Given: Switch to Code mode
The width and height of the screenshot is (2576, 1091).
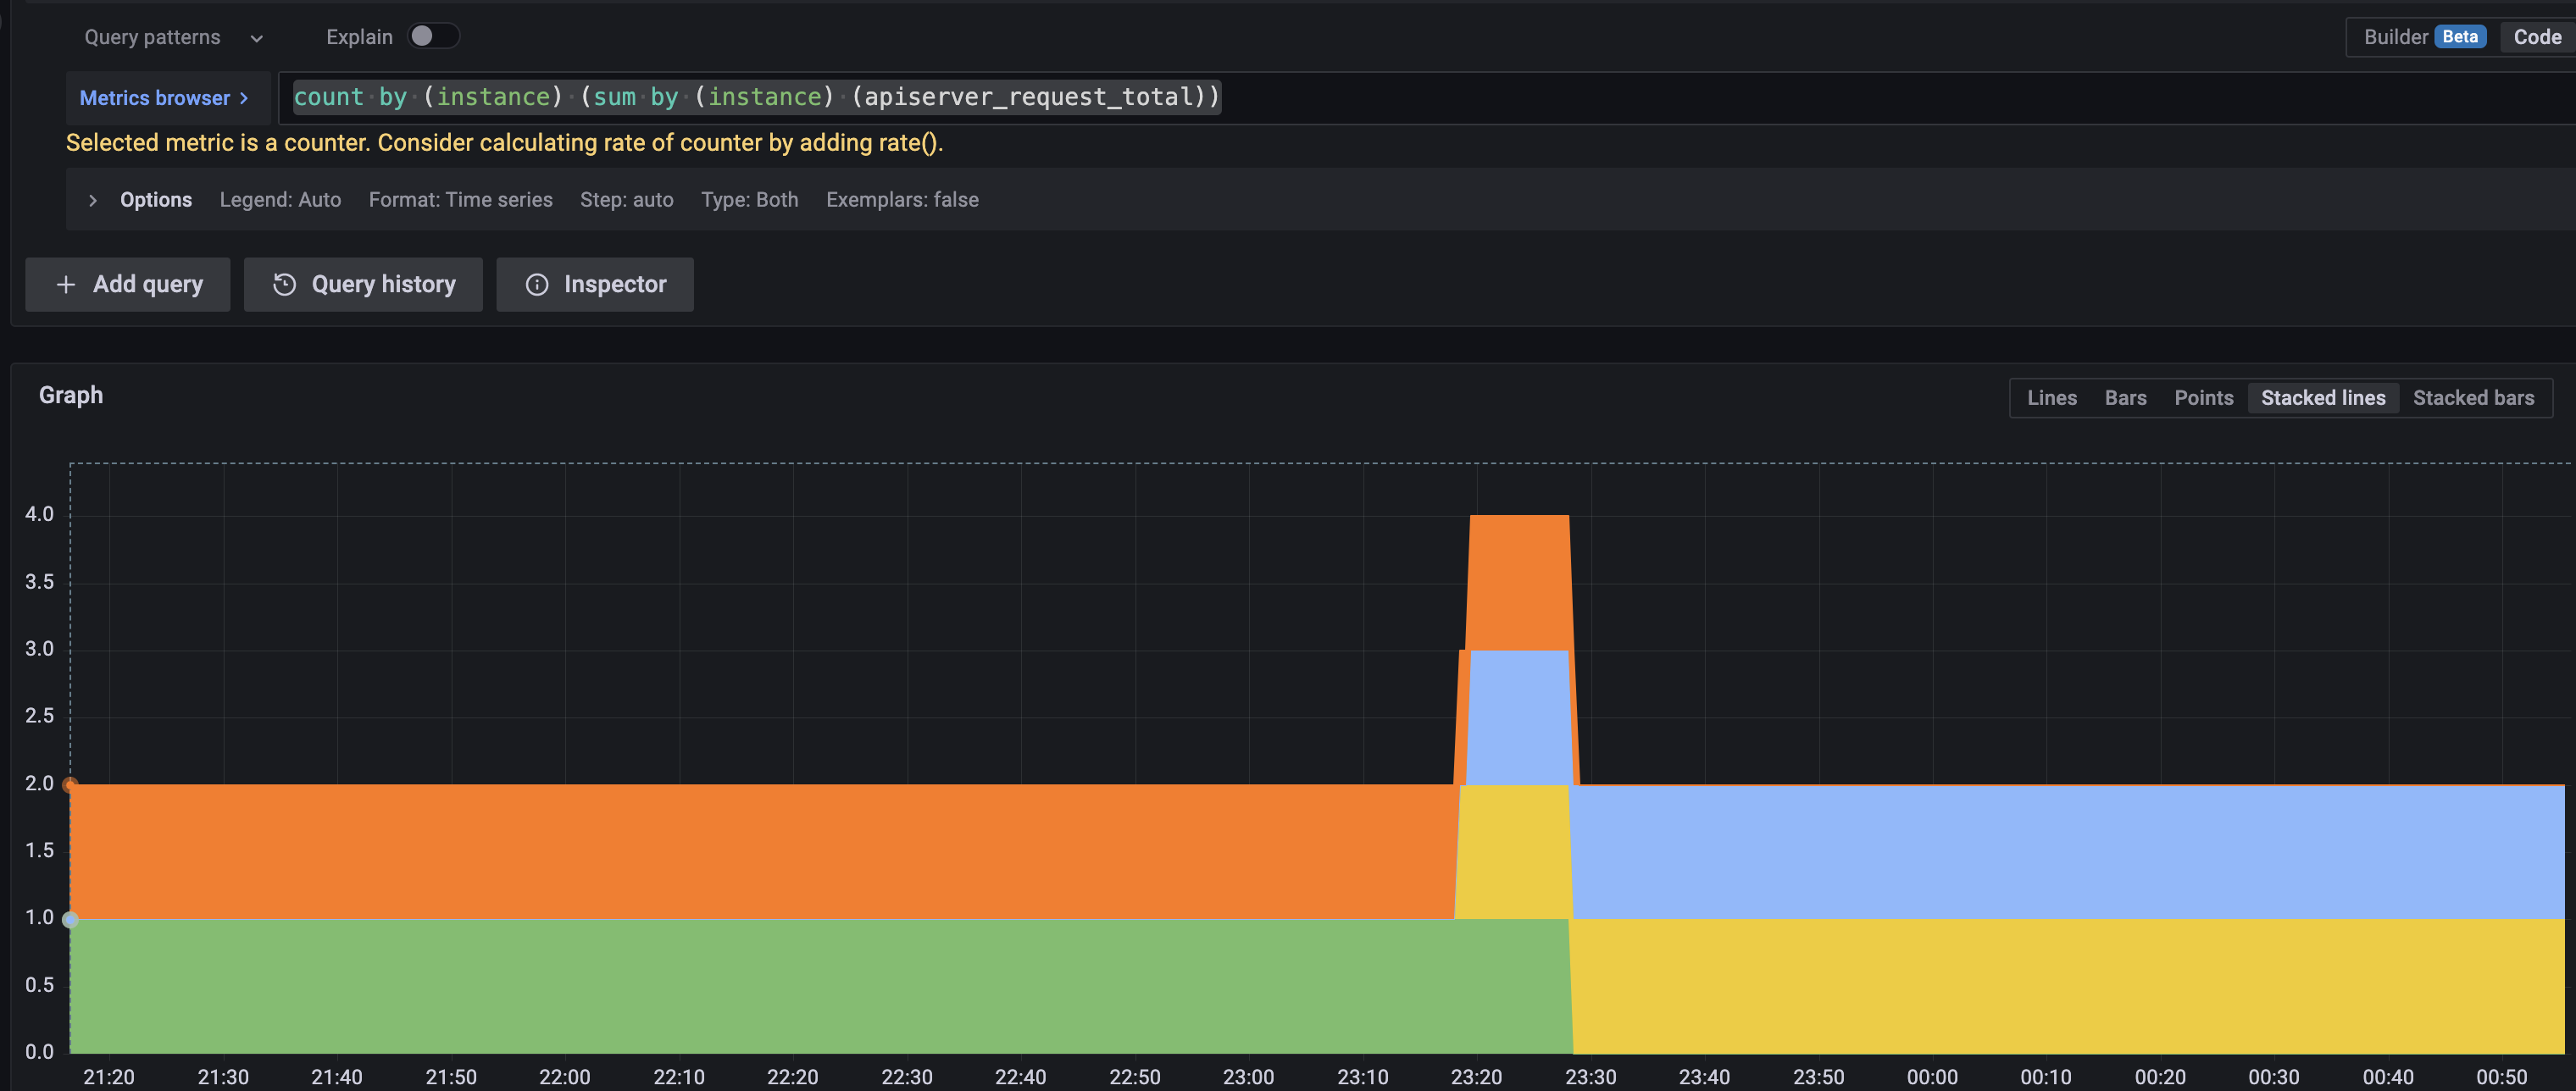Looking at the screenshot, I should [2536, 36].
